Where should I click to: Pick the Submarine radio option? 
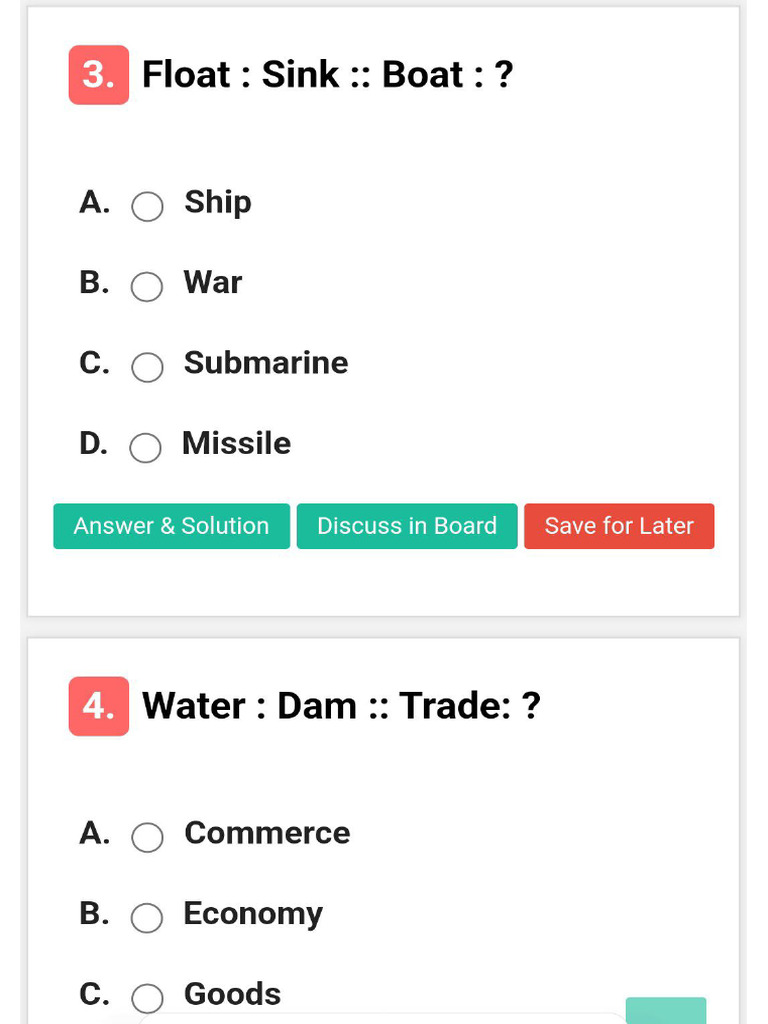point(148,367)
